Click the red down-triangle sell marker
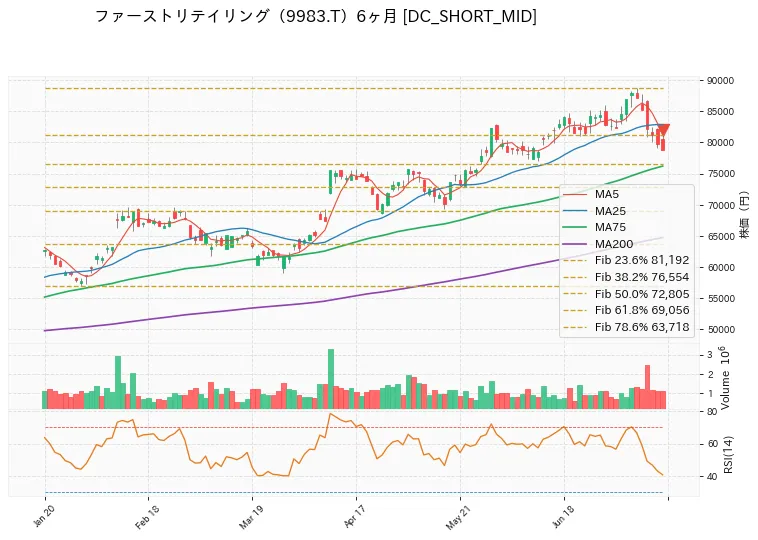This screenshot has height=540, width=758. pyautogui.click(x=663, y=130)
